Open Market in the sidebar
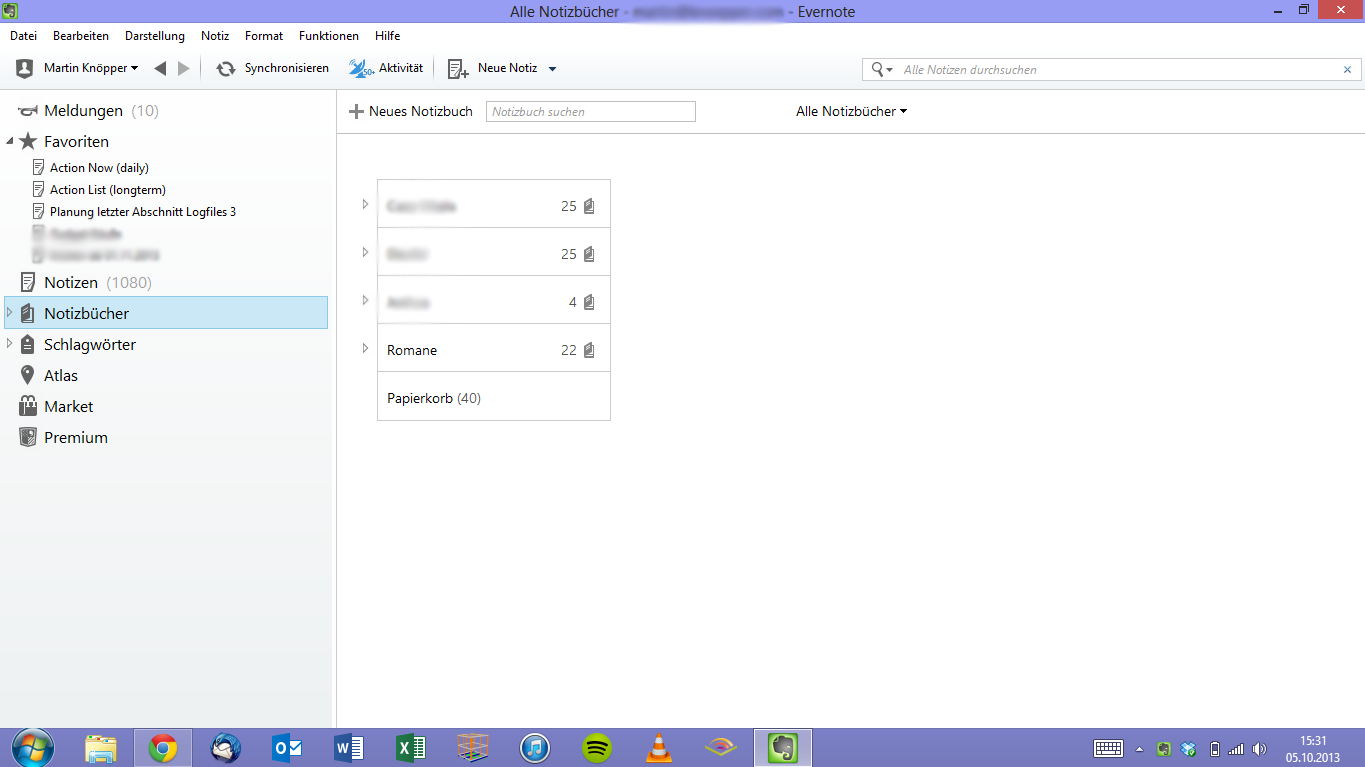The height and width of the screenshot is (767, 1365). pyautogui.click(x=68, y=407)
